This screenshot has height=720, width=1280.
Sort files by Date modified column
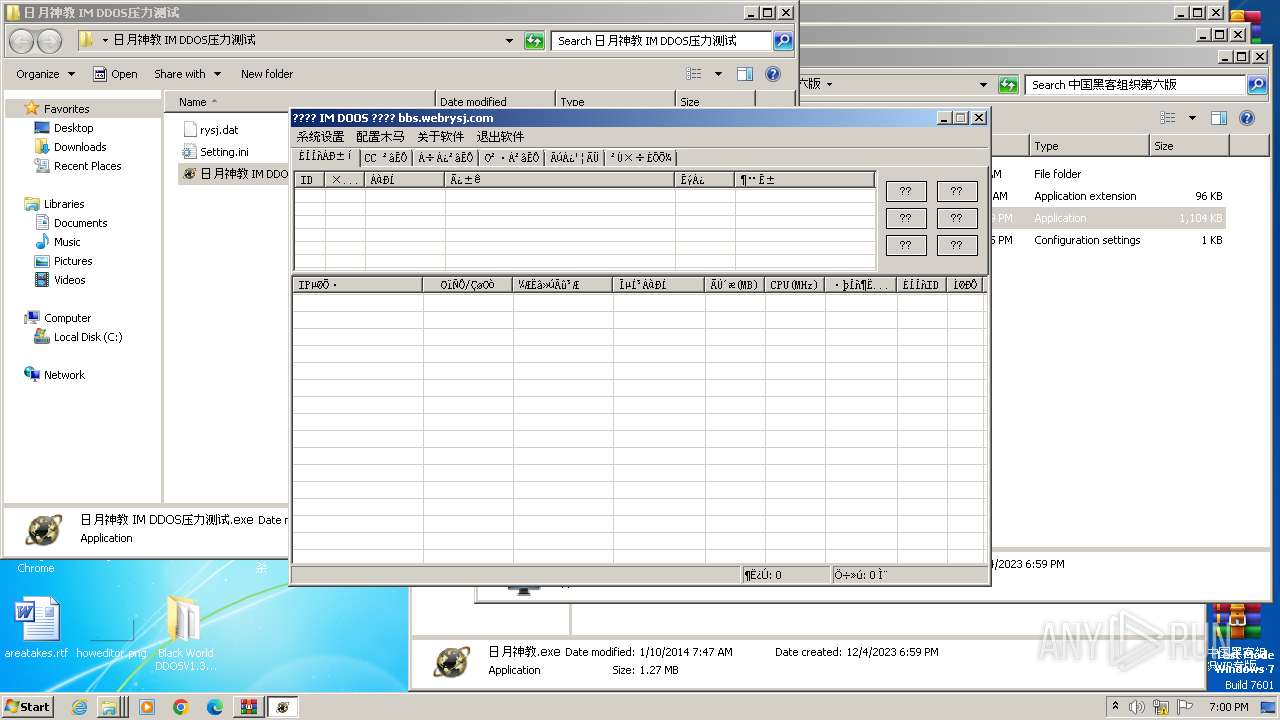[x=495, y=102]
